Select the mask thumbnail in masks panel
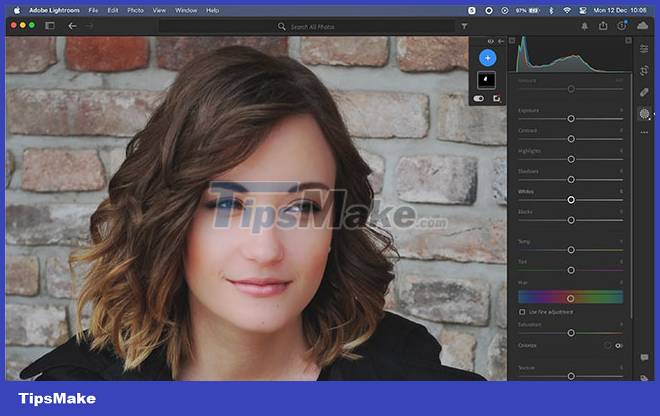Screen dimensions: 660x416 [486, 80]
